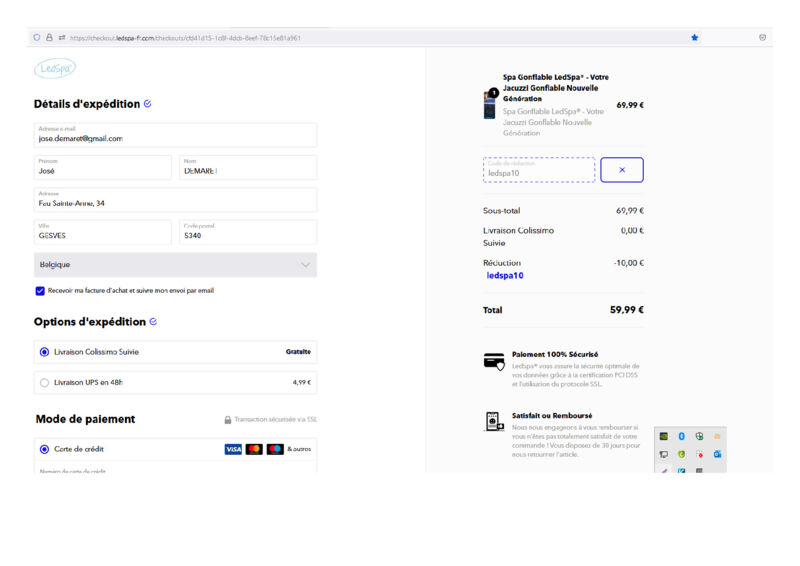This screenshot has width=800, height=566.
Task: Click the LedSpa logo
Action: pos(55,68)
